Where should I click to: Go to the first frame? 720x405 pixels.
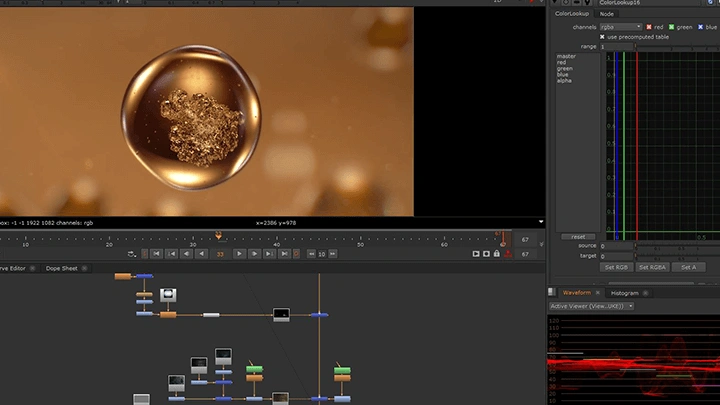click(x=156, y=254)
